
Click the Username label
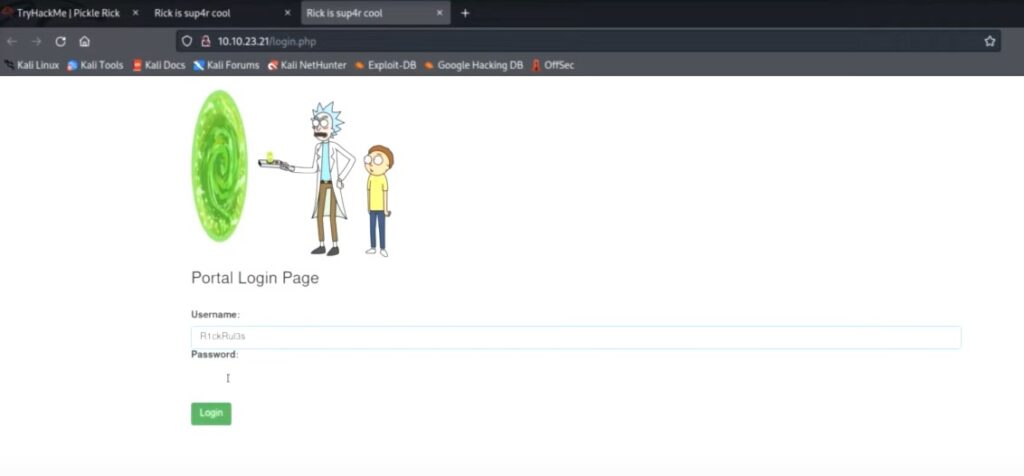[x=216, y=315]
